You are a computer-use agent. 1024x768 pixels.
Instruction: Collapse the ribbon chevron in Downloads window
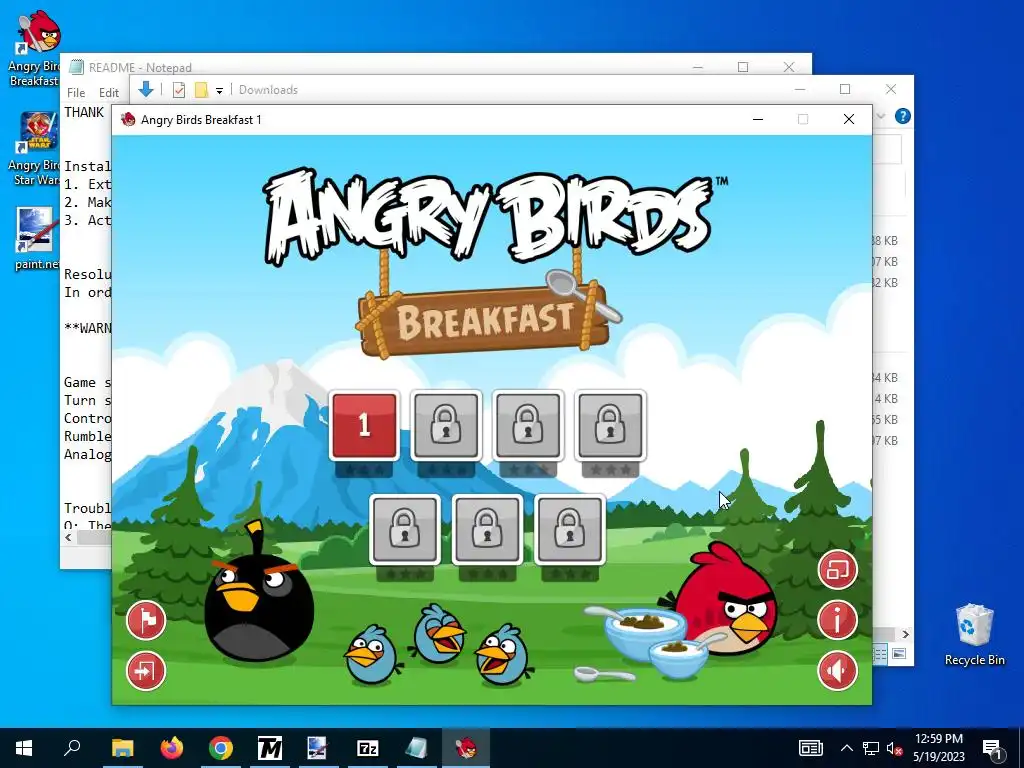tap(881, 116)
